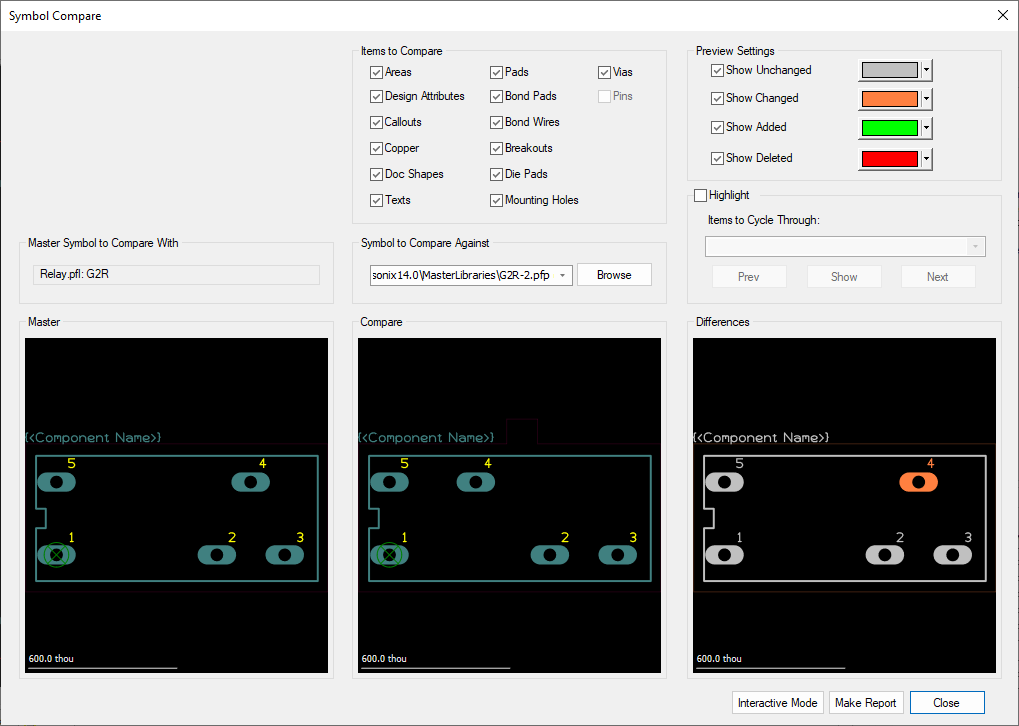Toggle the Mounting Holes checkbox
This screenshot has height=726, width=1019.
pyautogui.click(x=497, y=200)
